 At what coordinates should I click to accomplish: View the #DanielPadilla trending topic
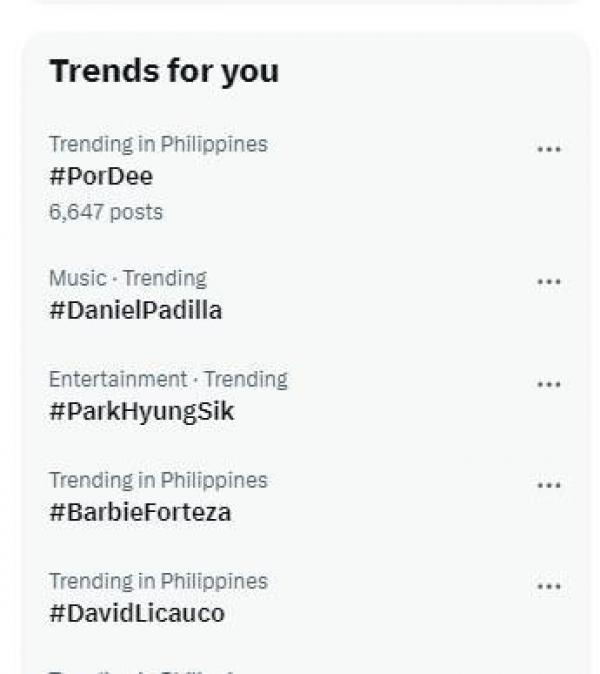click(135, 310)
